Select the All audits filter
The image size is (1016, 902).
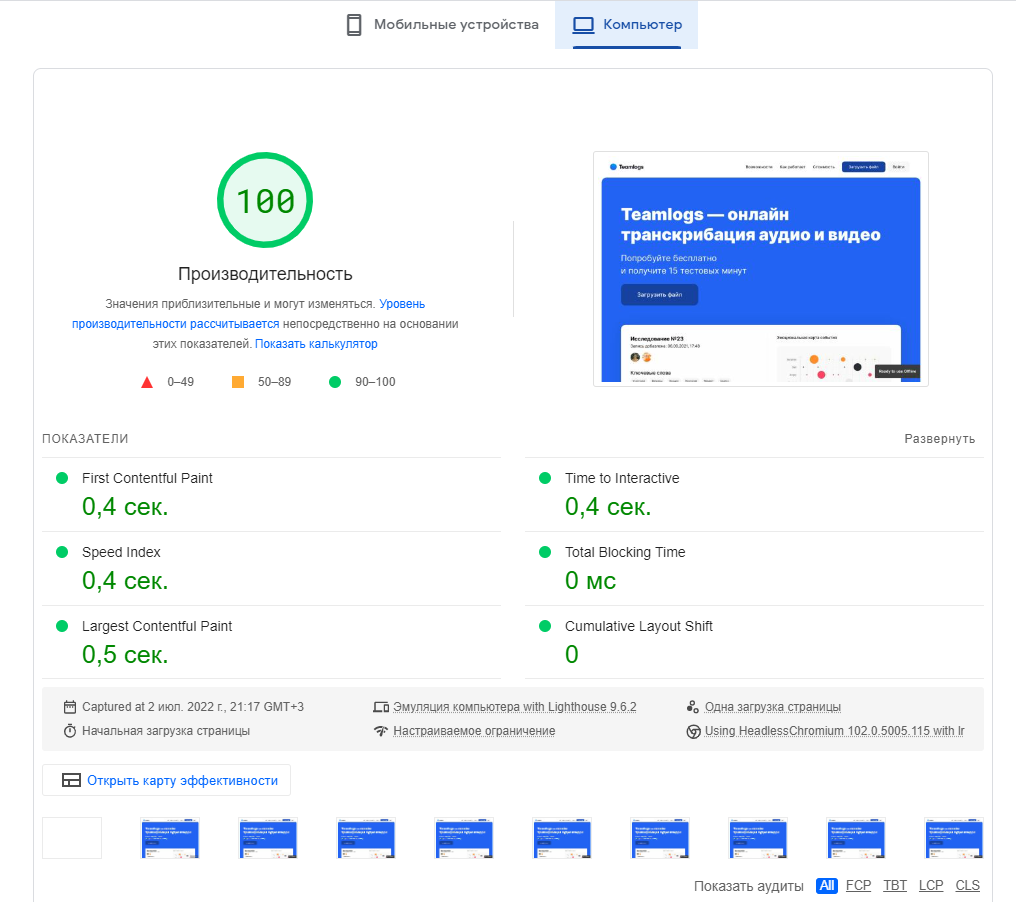[x=827, y=886]
